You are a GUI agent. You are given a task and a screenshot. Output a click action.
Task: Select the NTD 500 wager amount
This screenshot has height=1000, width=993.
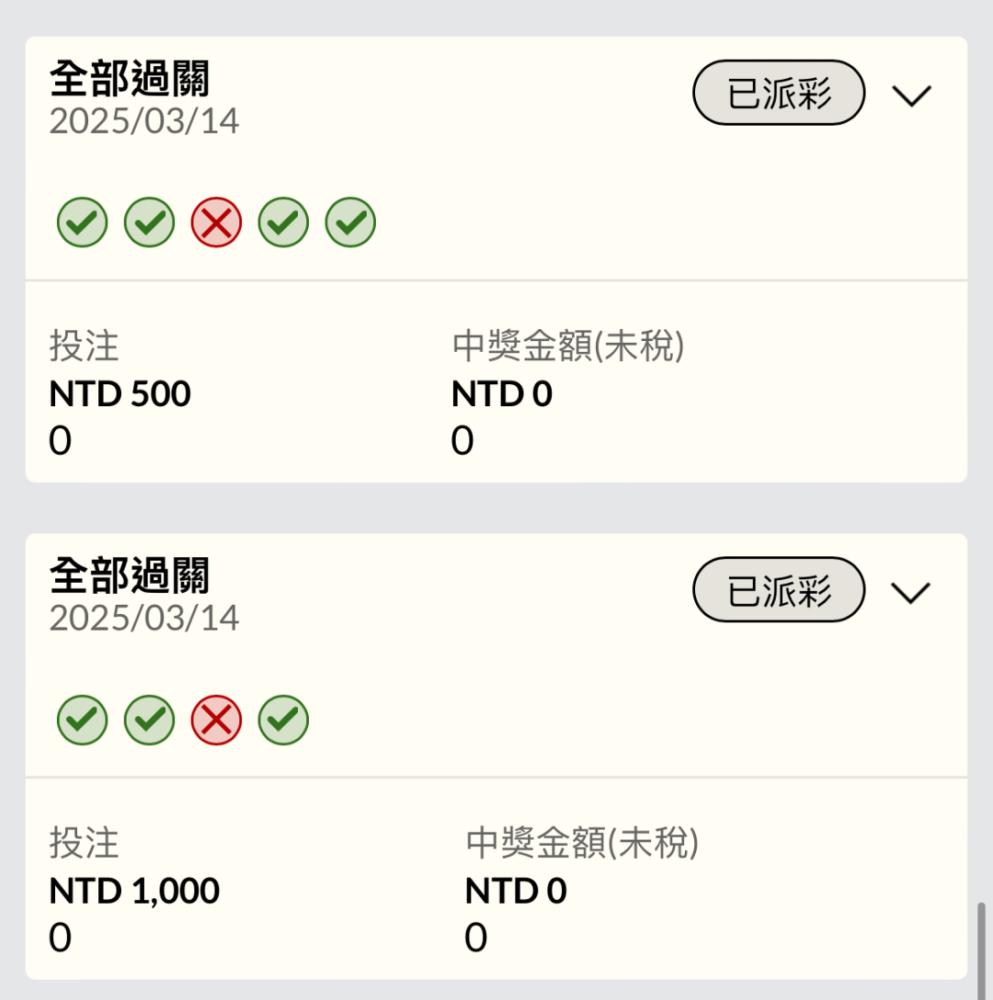(x=120, y=393)
